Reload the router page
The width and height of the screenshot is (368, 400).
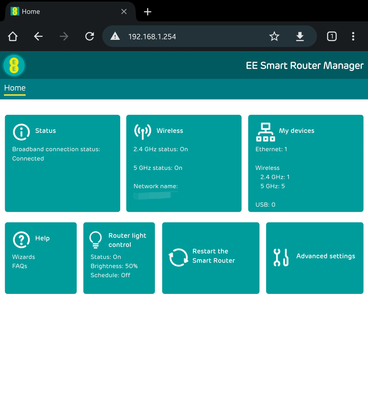[89, 36]
